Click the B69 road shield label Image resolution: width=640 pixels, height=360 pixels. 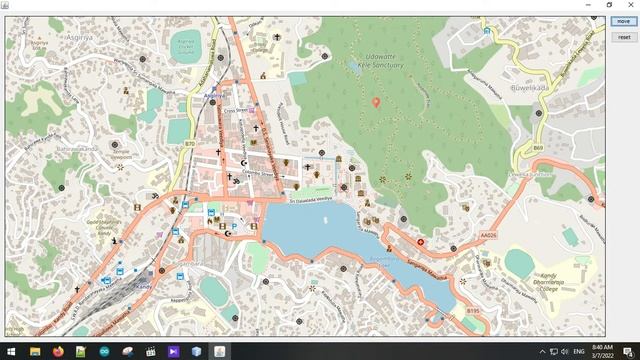tap(538, 147)
